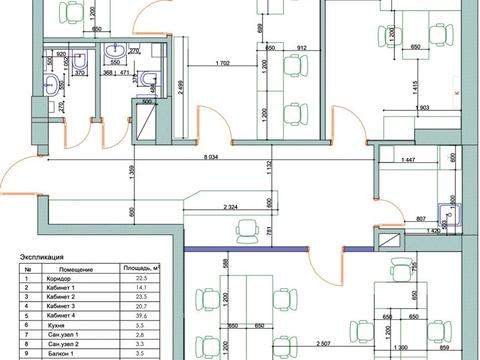This screenshot has width=480, height=360.
Task: Click the 'Коридор' row label
Action: coord(59,278)
